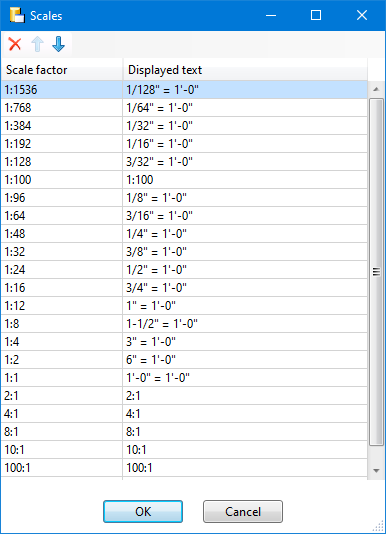Maximize the Scales window

(316, 15)
